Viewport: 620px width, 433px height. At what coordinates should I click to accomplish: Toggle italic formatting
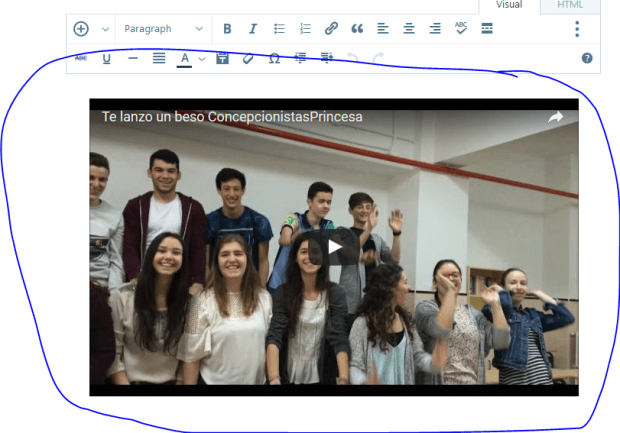253,29
